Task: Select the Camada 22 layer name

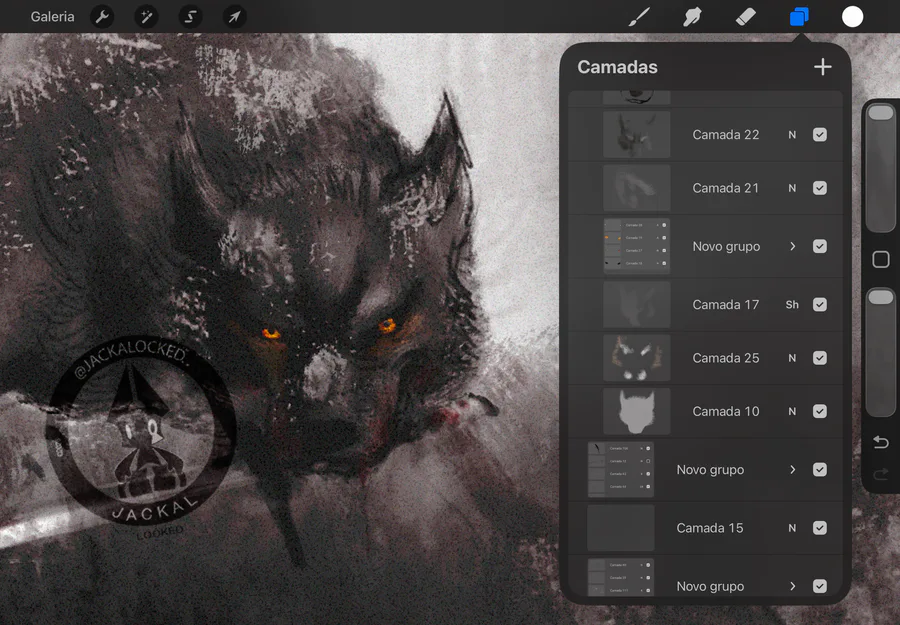Action: 726,135
